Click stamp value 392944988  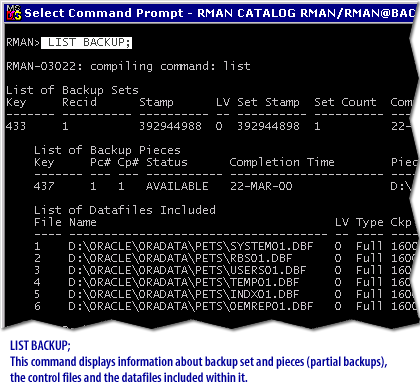point(170,126)
